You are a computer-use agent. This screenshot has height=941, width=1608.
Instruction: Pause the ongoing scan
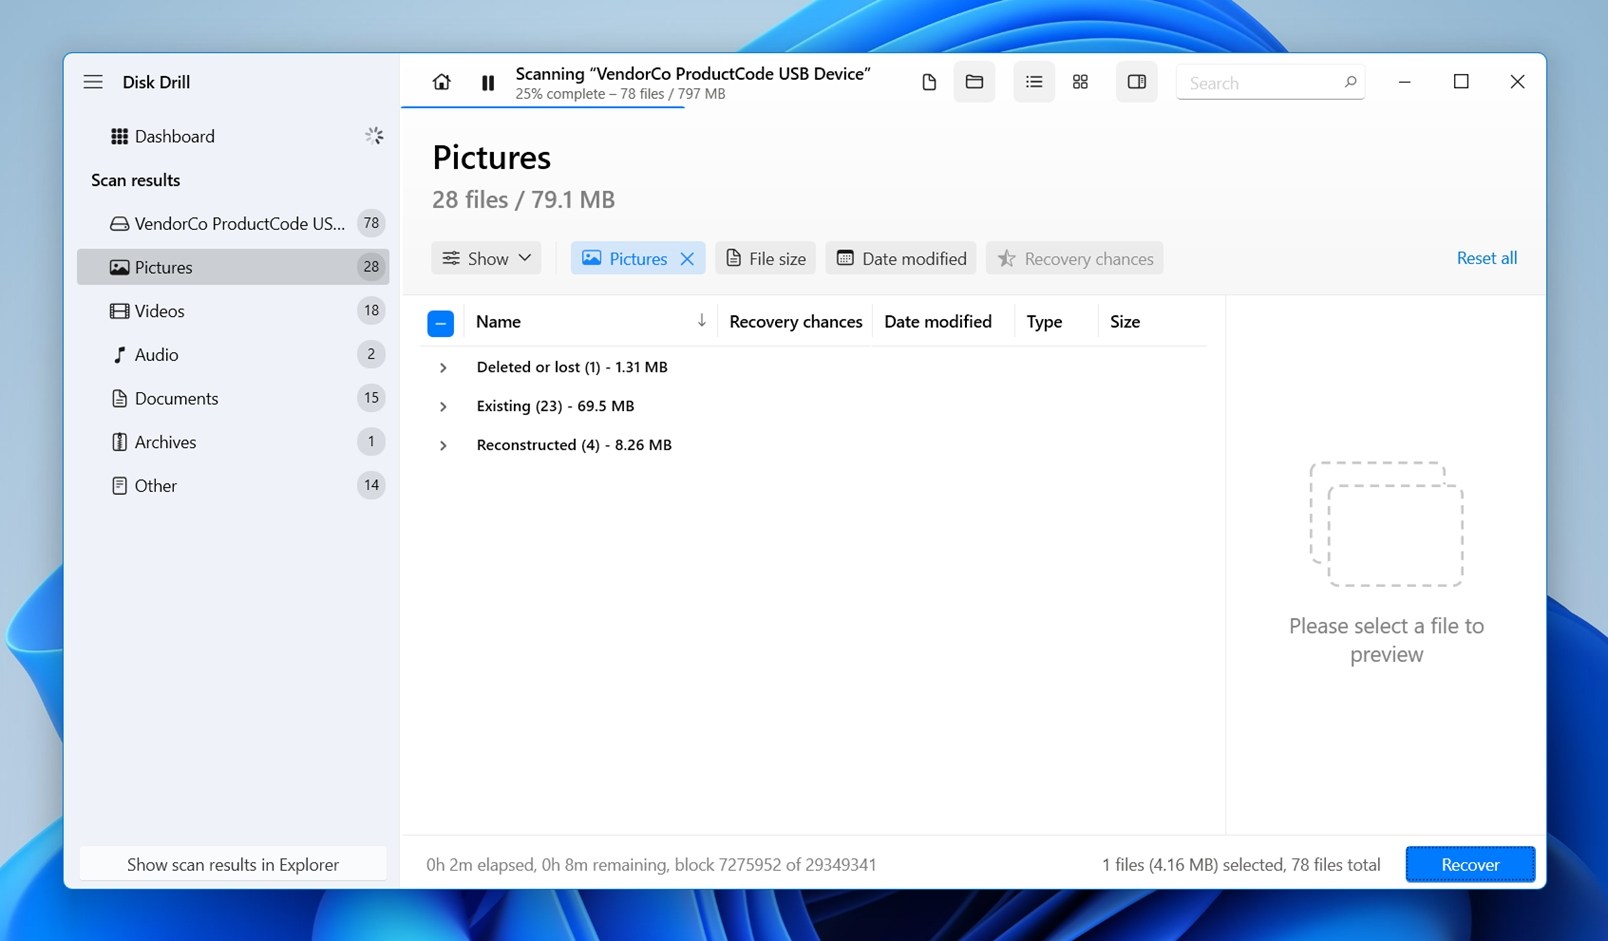click(488, 83)
